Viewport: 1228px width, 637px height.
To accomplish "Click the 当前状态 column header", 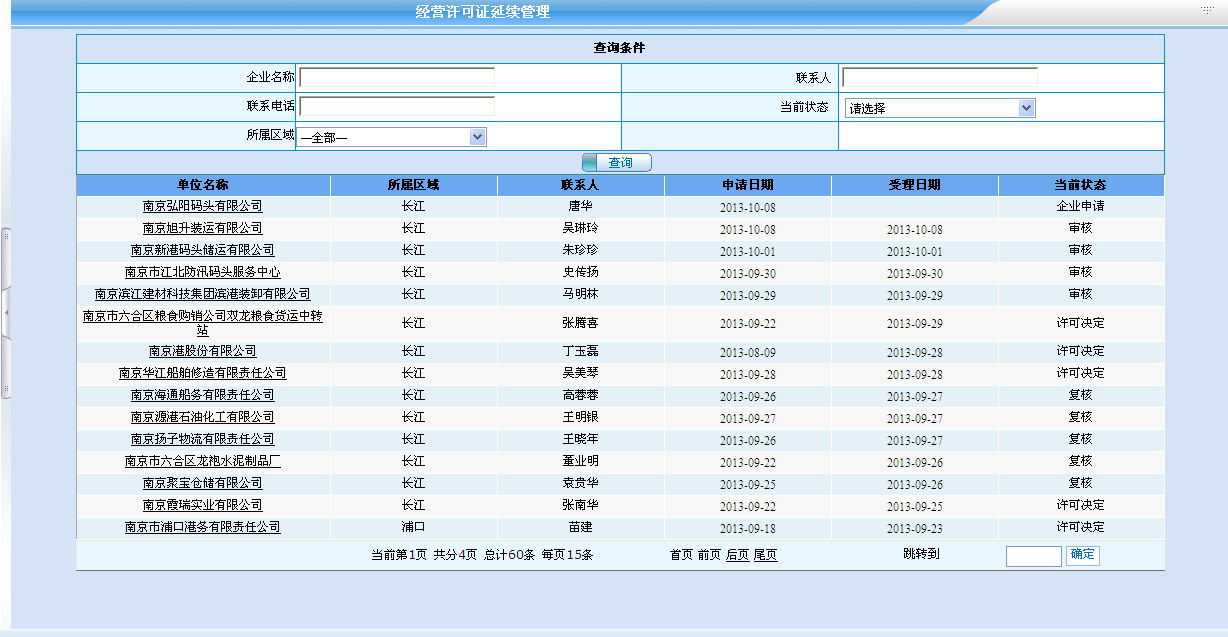I will click(1080, 185).
